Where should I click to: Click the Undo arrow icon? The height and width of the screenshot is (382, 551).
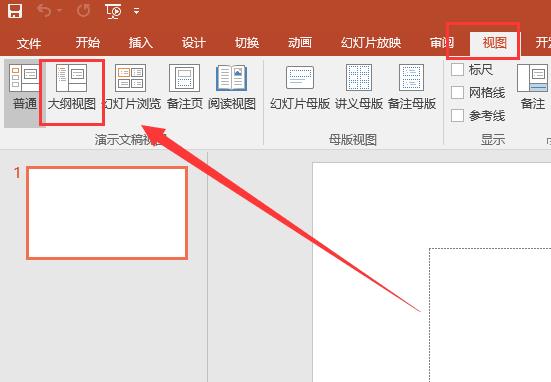pyautogui.click(x=44, y=11)
